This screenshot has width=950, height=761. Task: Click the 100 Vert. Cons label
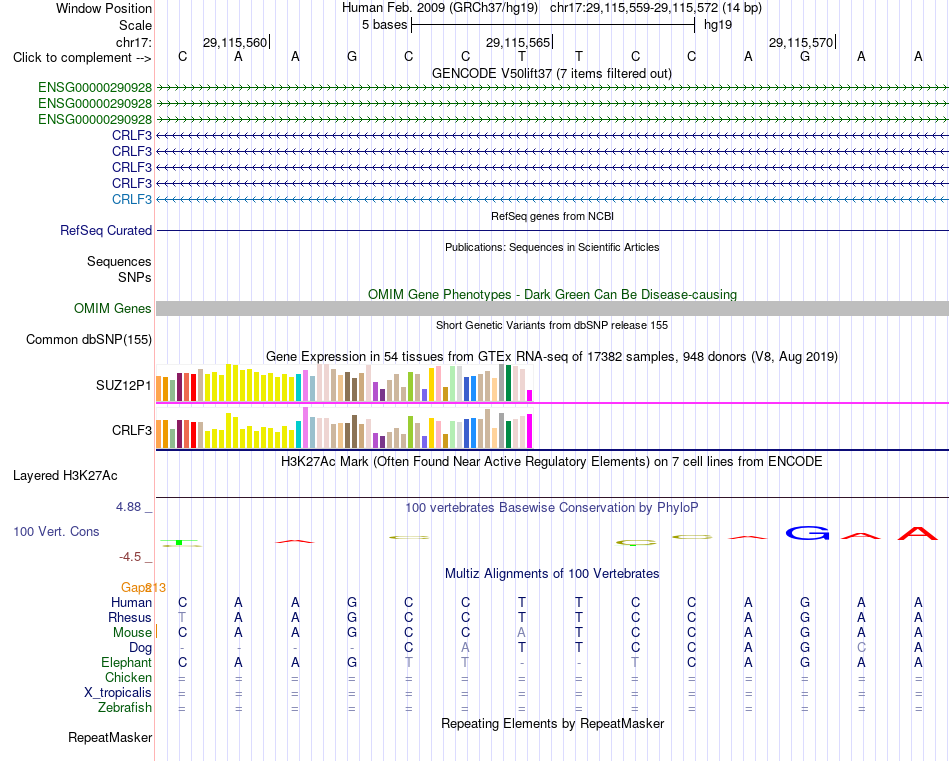pos(56,531)
